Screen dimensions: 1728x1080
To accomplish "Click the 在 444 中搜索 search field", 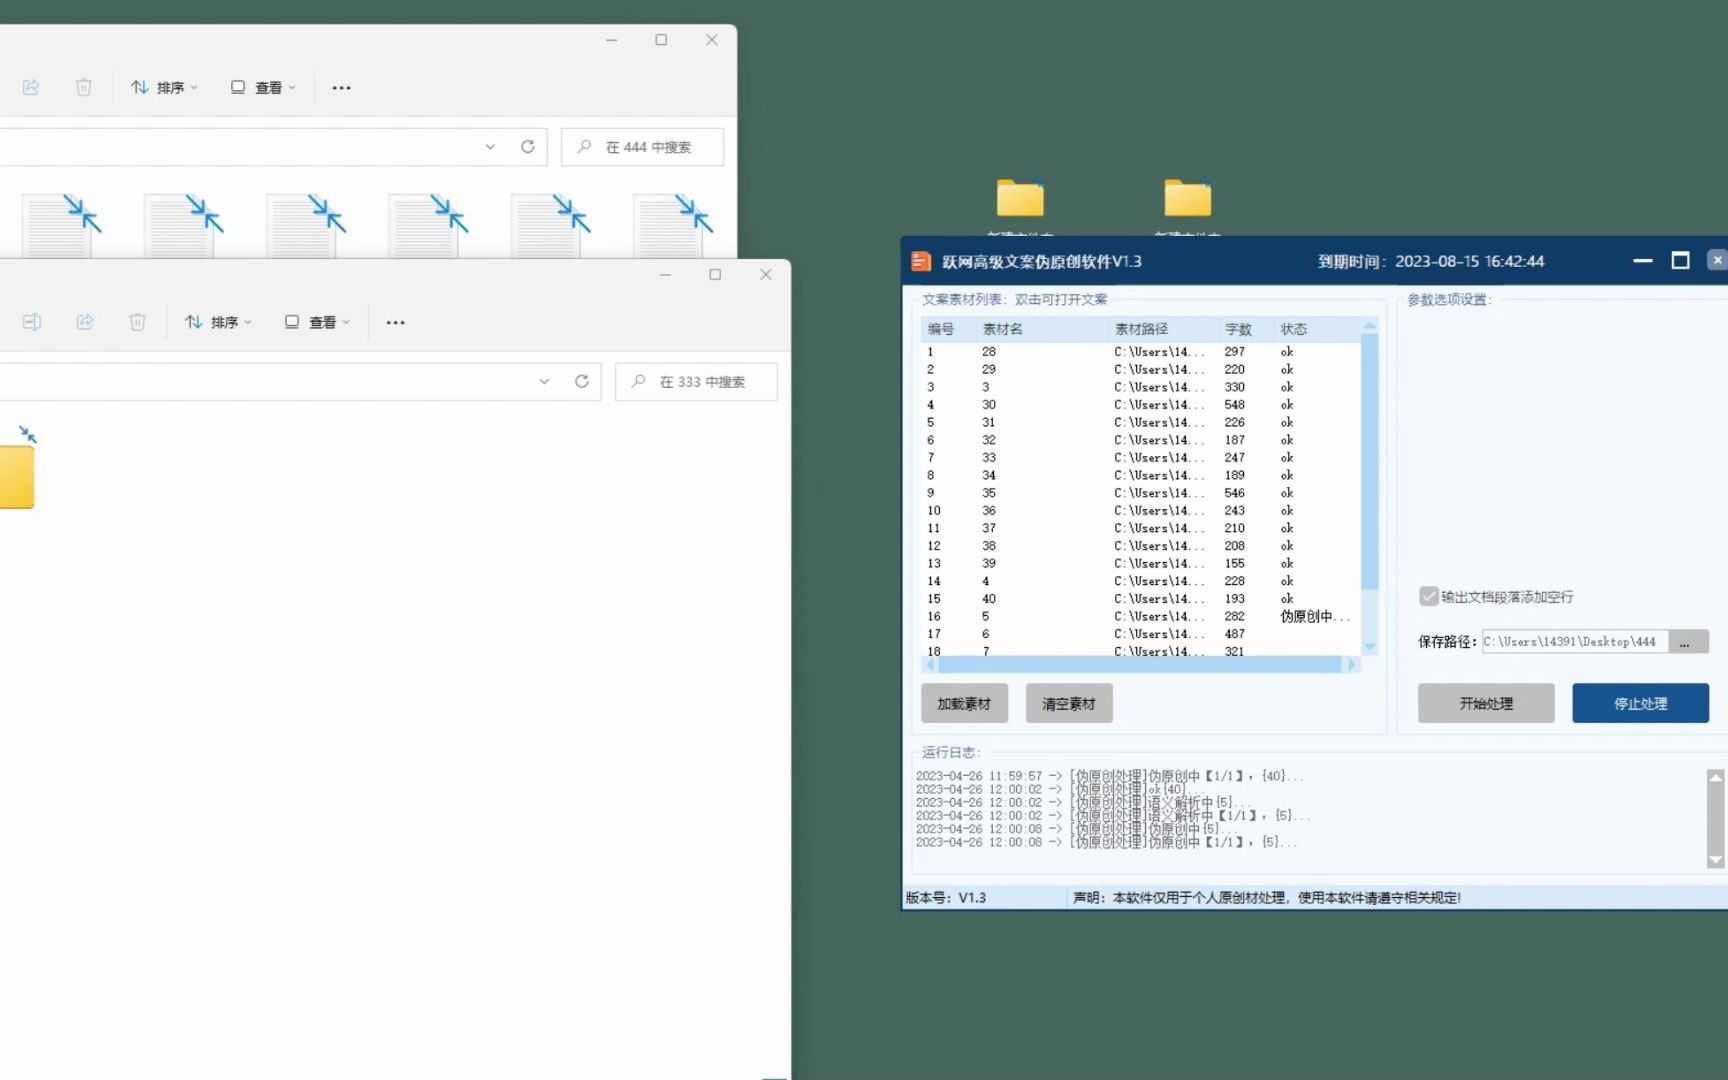I will tap(642, 147).
